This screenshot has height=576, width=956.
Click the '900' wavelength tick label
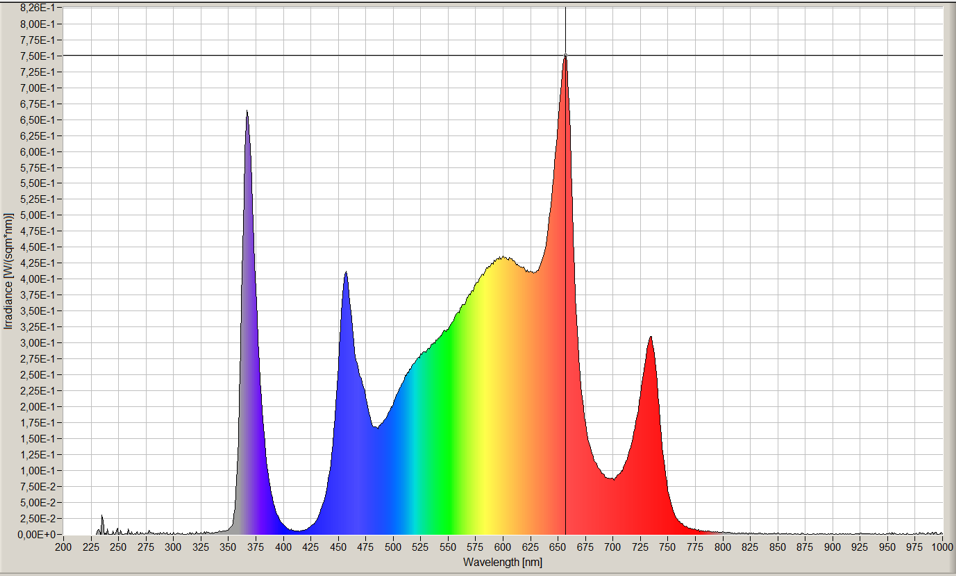pos(833,547)
